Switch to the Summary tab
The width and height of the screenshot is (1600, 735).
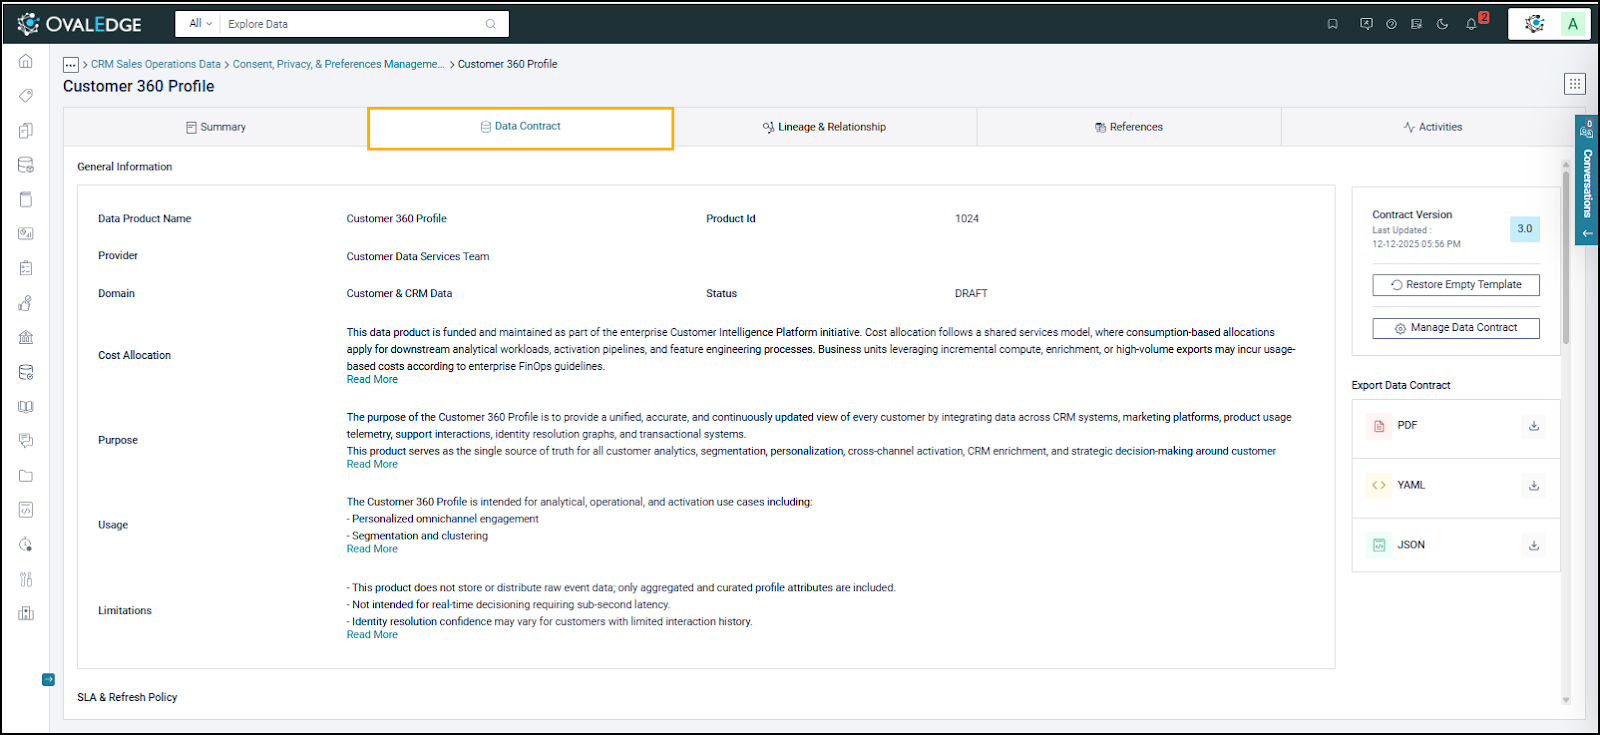pyautogui.click(x=216, y=127)
